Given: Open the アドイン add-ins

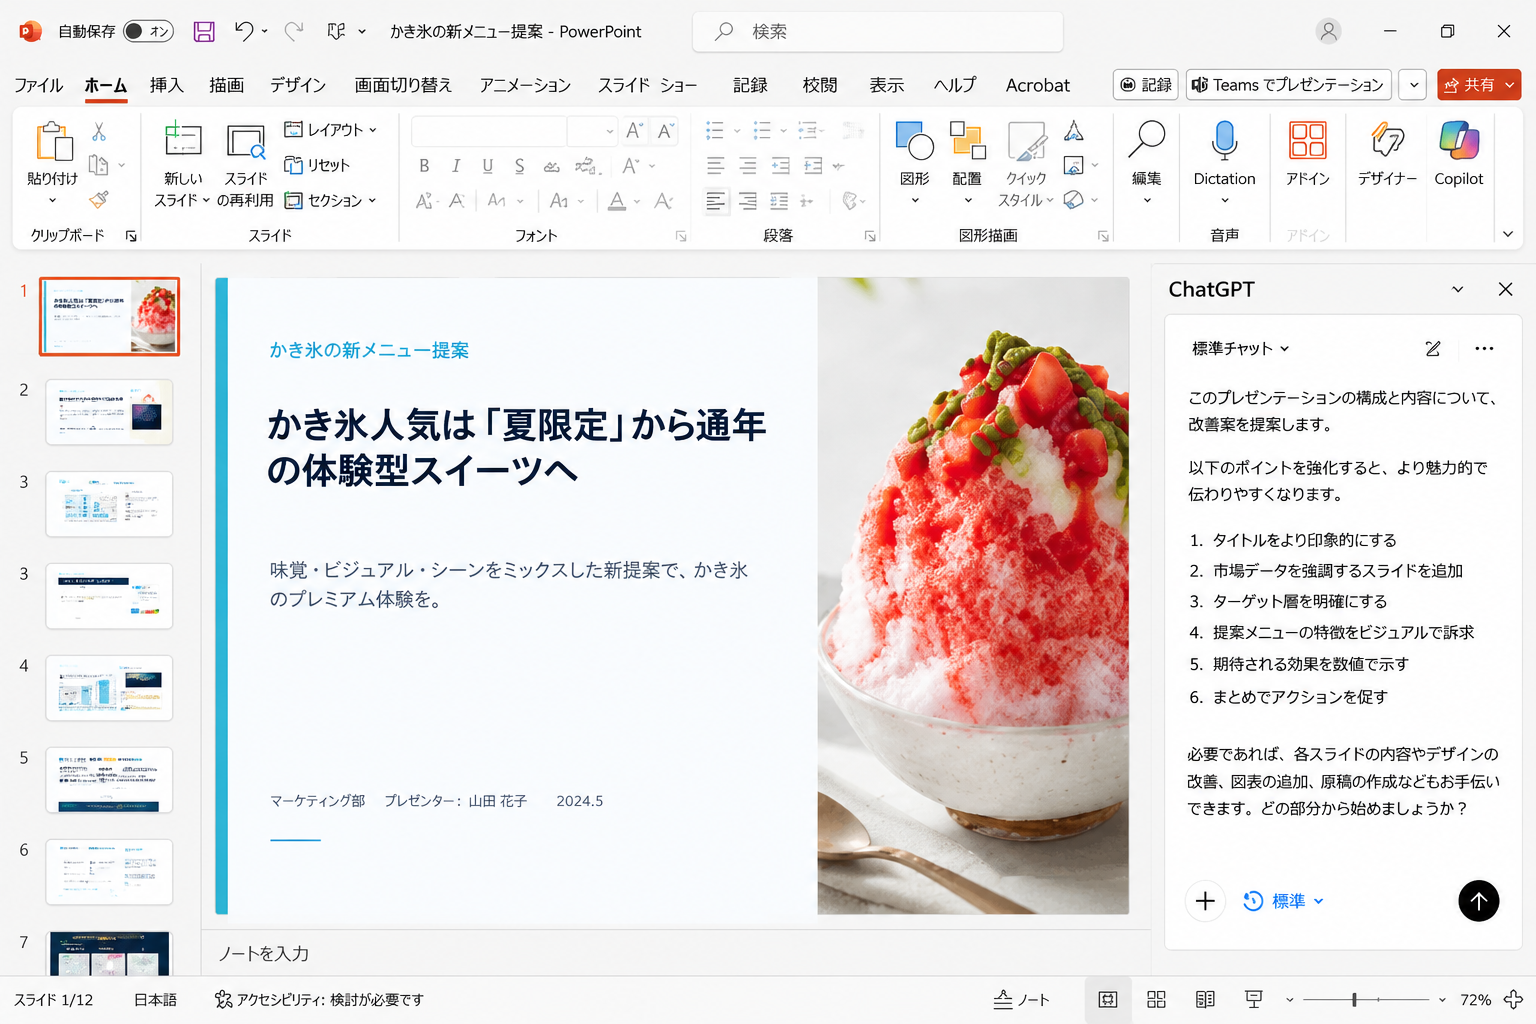Looking at the screenshot, I should click(1308, 154).
